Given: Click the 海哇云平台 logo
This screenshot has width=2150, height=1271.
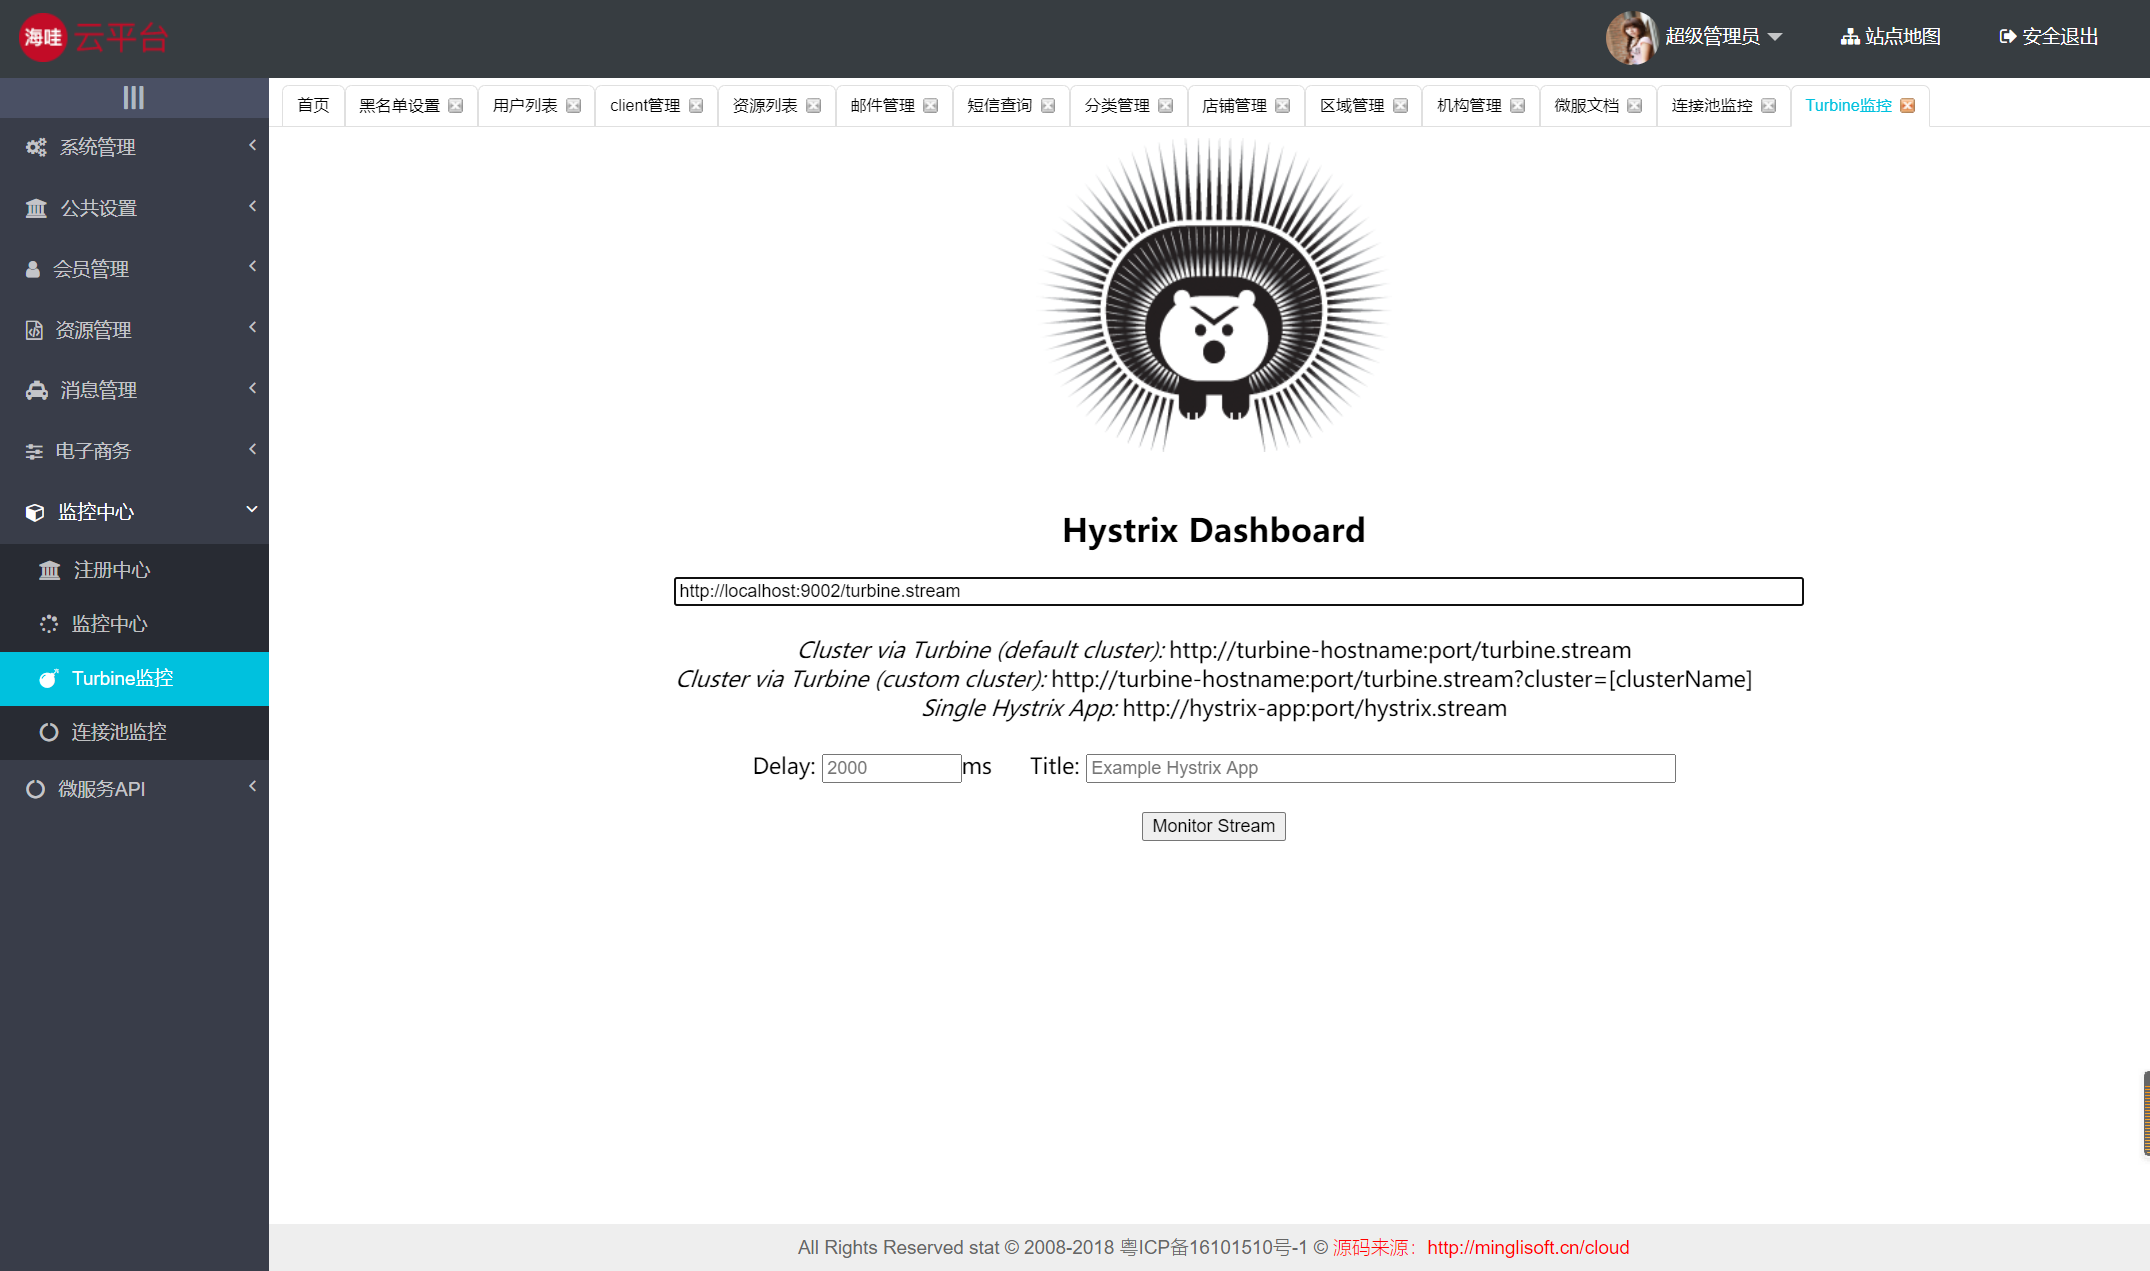Looking at the screenshot, I should 92,37.
